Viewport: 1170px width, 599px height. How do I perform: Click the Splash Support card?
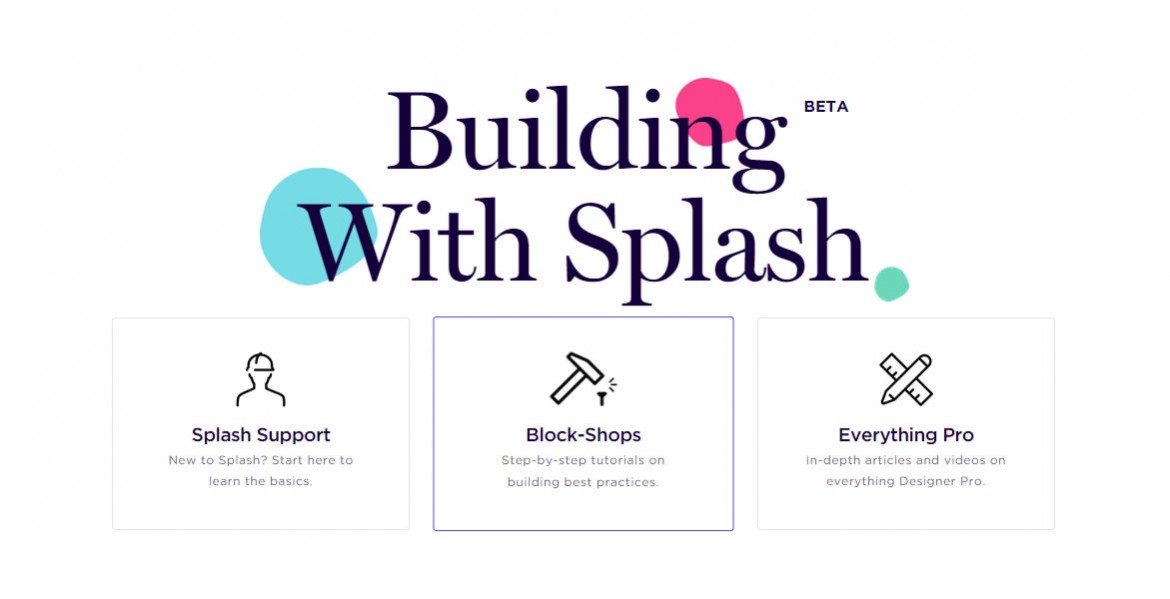coord(259,423)
